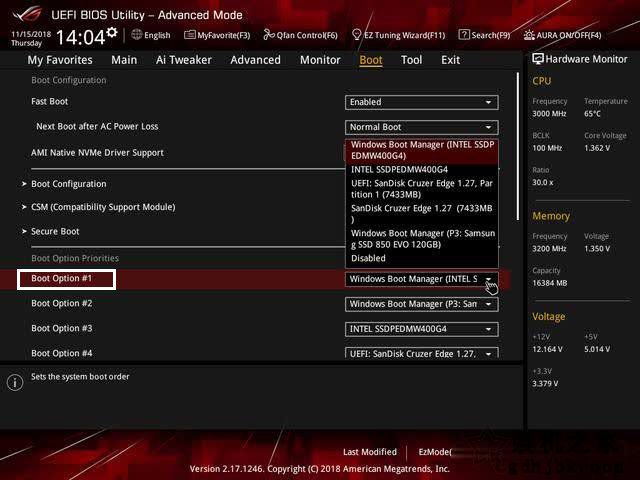Click the Hardware Monitor screen icon
Screen dimensions: 640x480
[x=538, y=59]
